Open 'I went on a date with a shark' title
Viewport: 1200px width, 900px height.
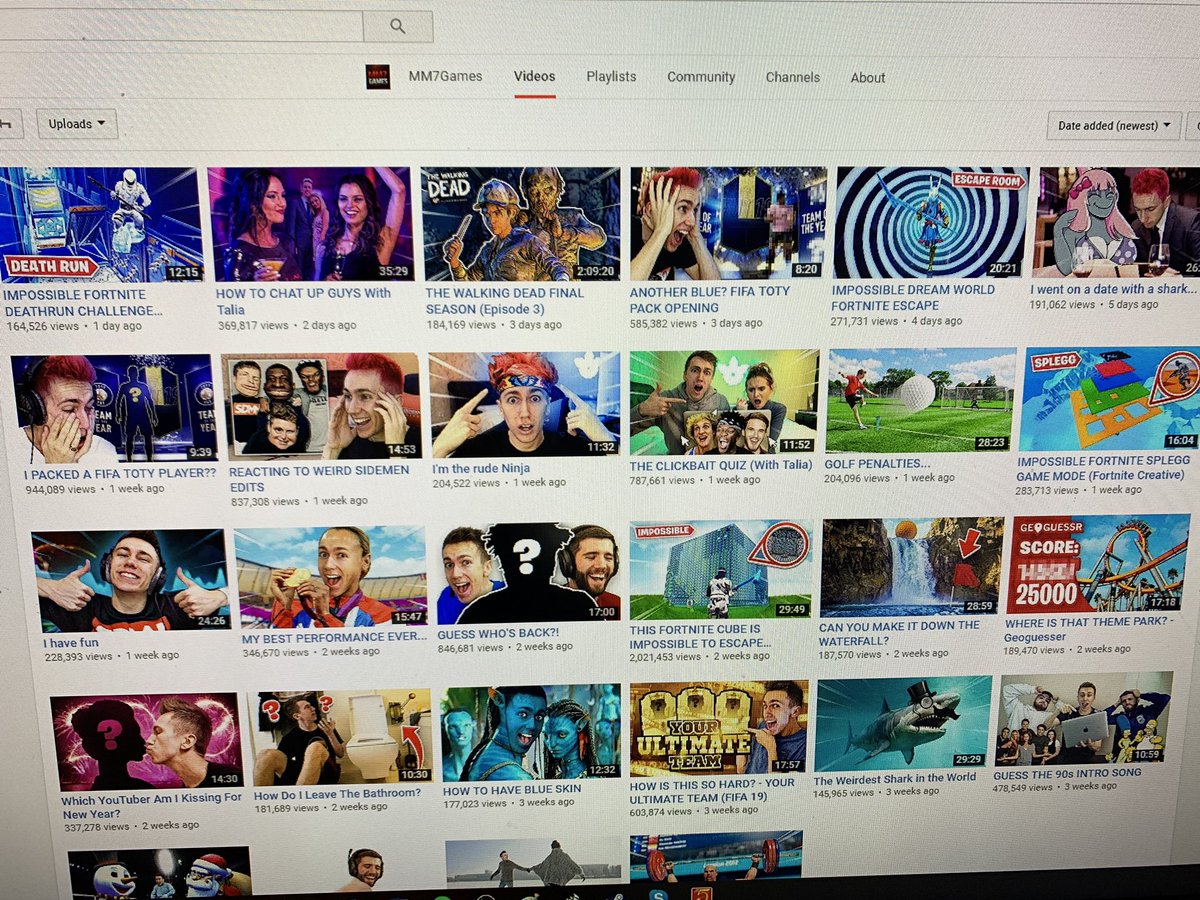1114,290
